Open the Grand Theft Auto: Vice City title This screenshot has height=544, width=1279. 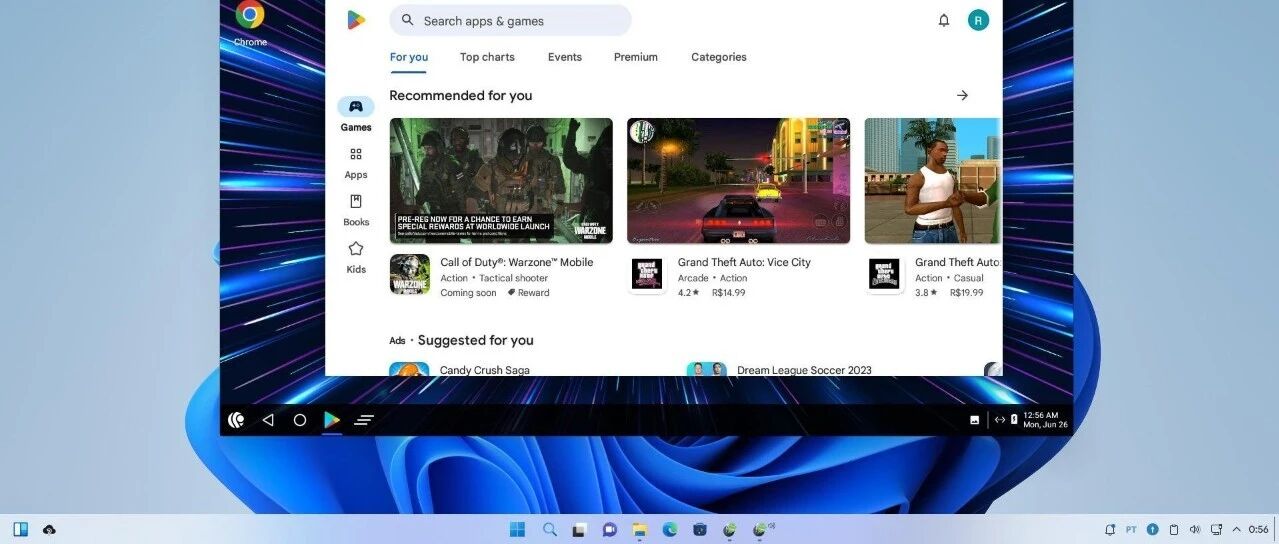pos(744,262)
